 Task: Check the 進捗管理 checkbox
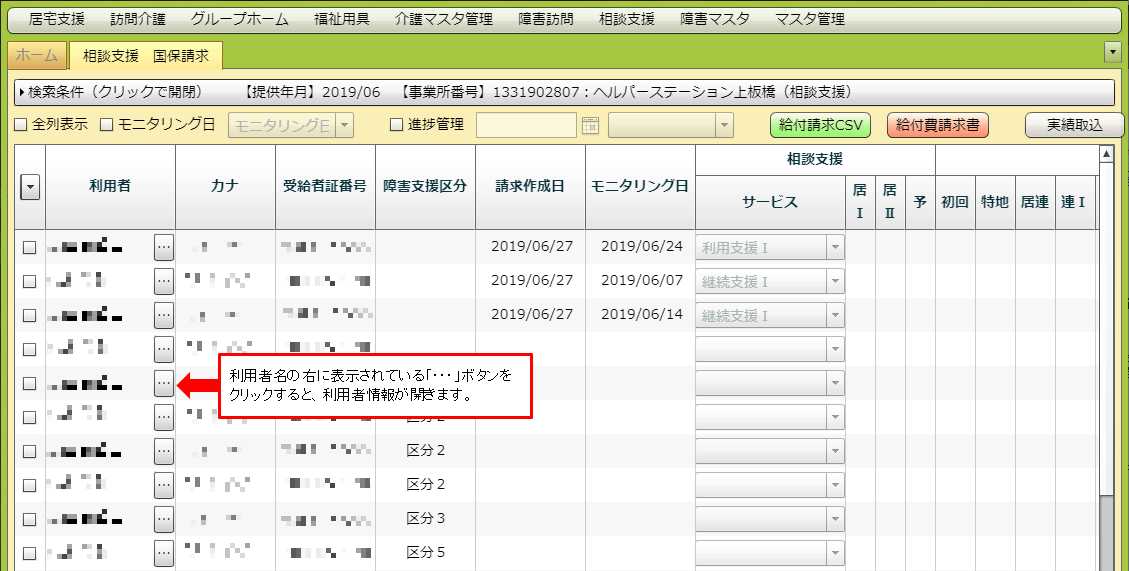396,125
